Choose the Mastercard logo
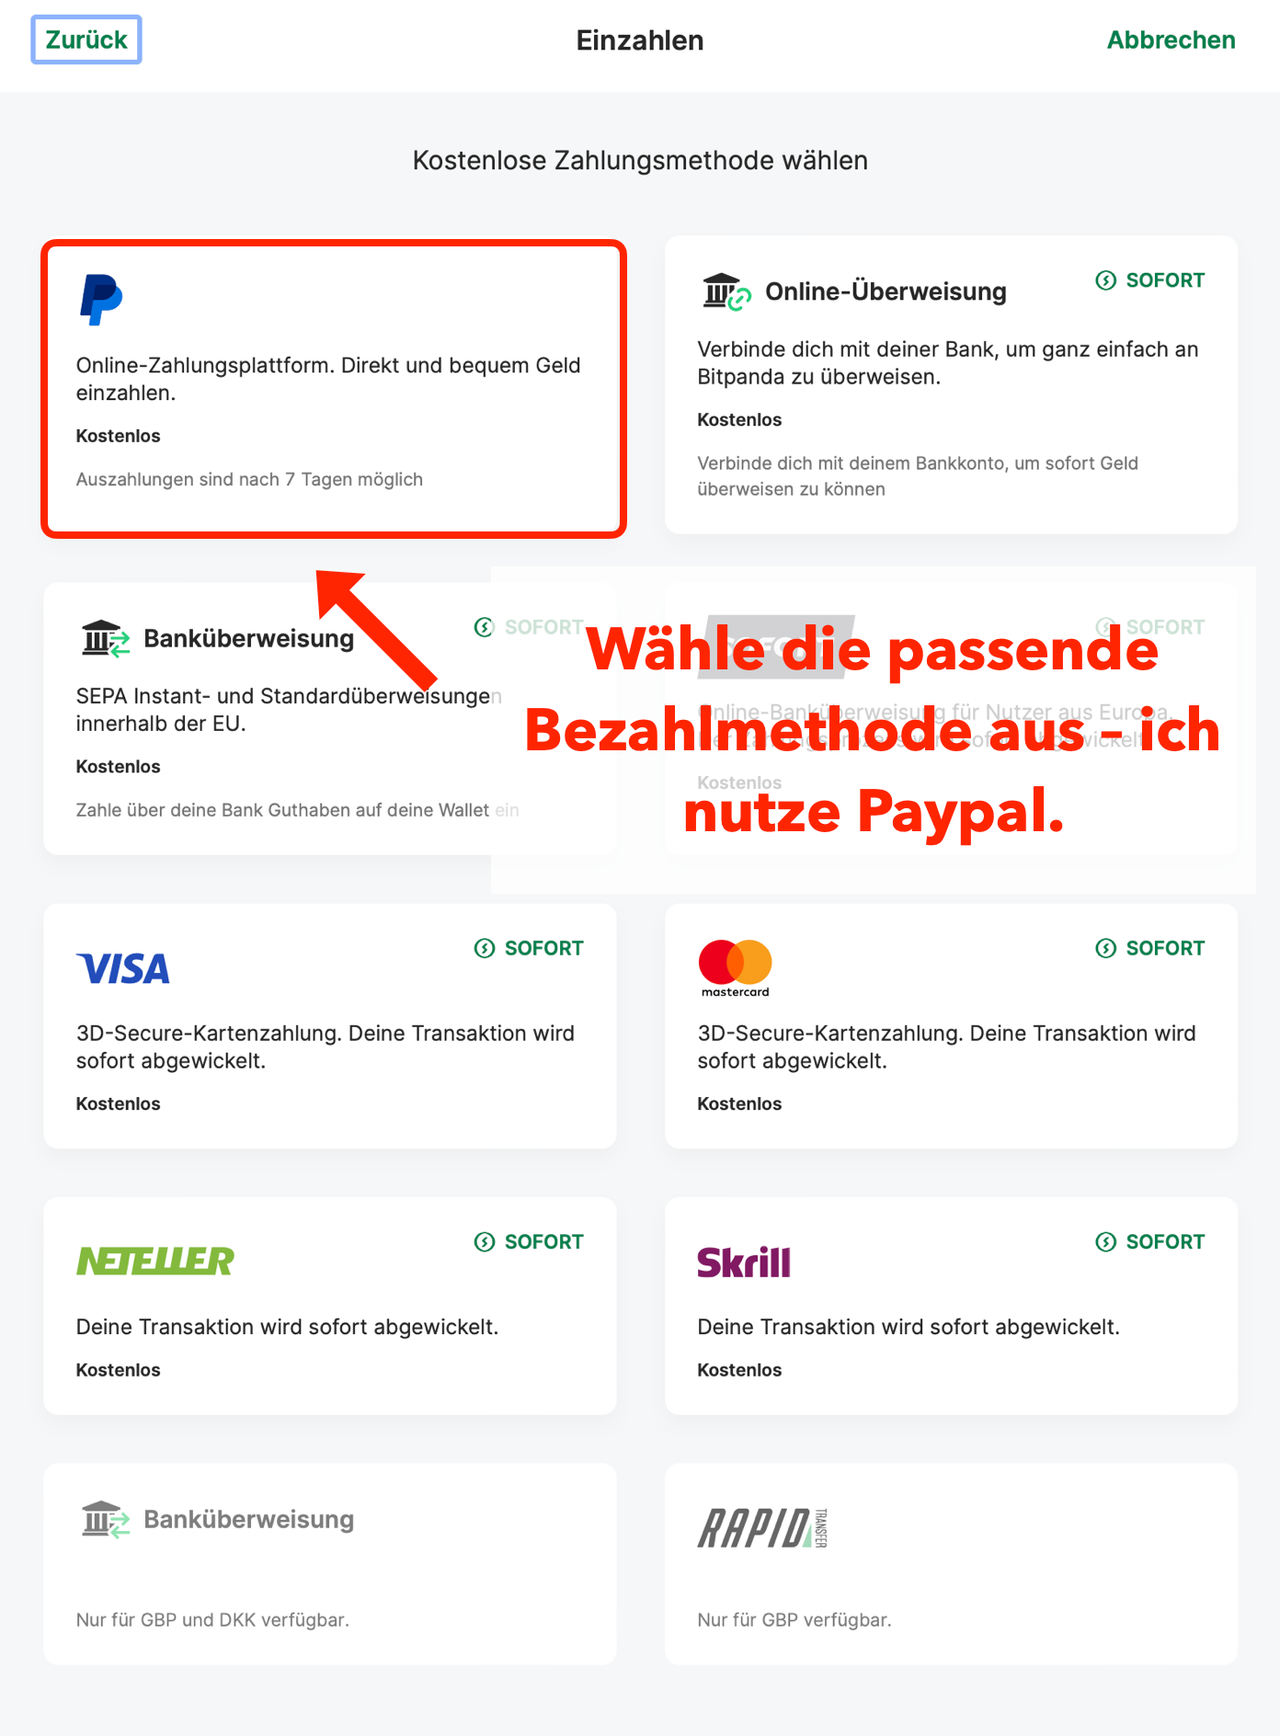The height and width of the screenshot is (1736, 1280). coord(735,968)
